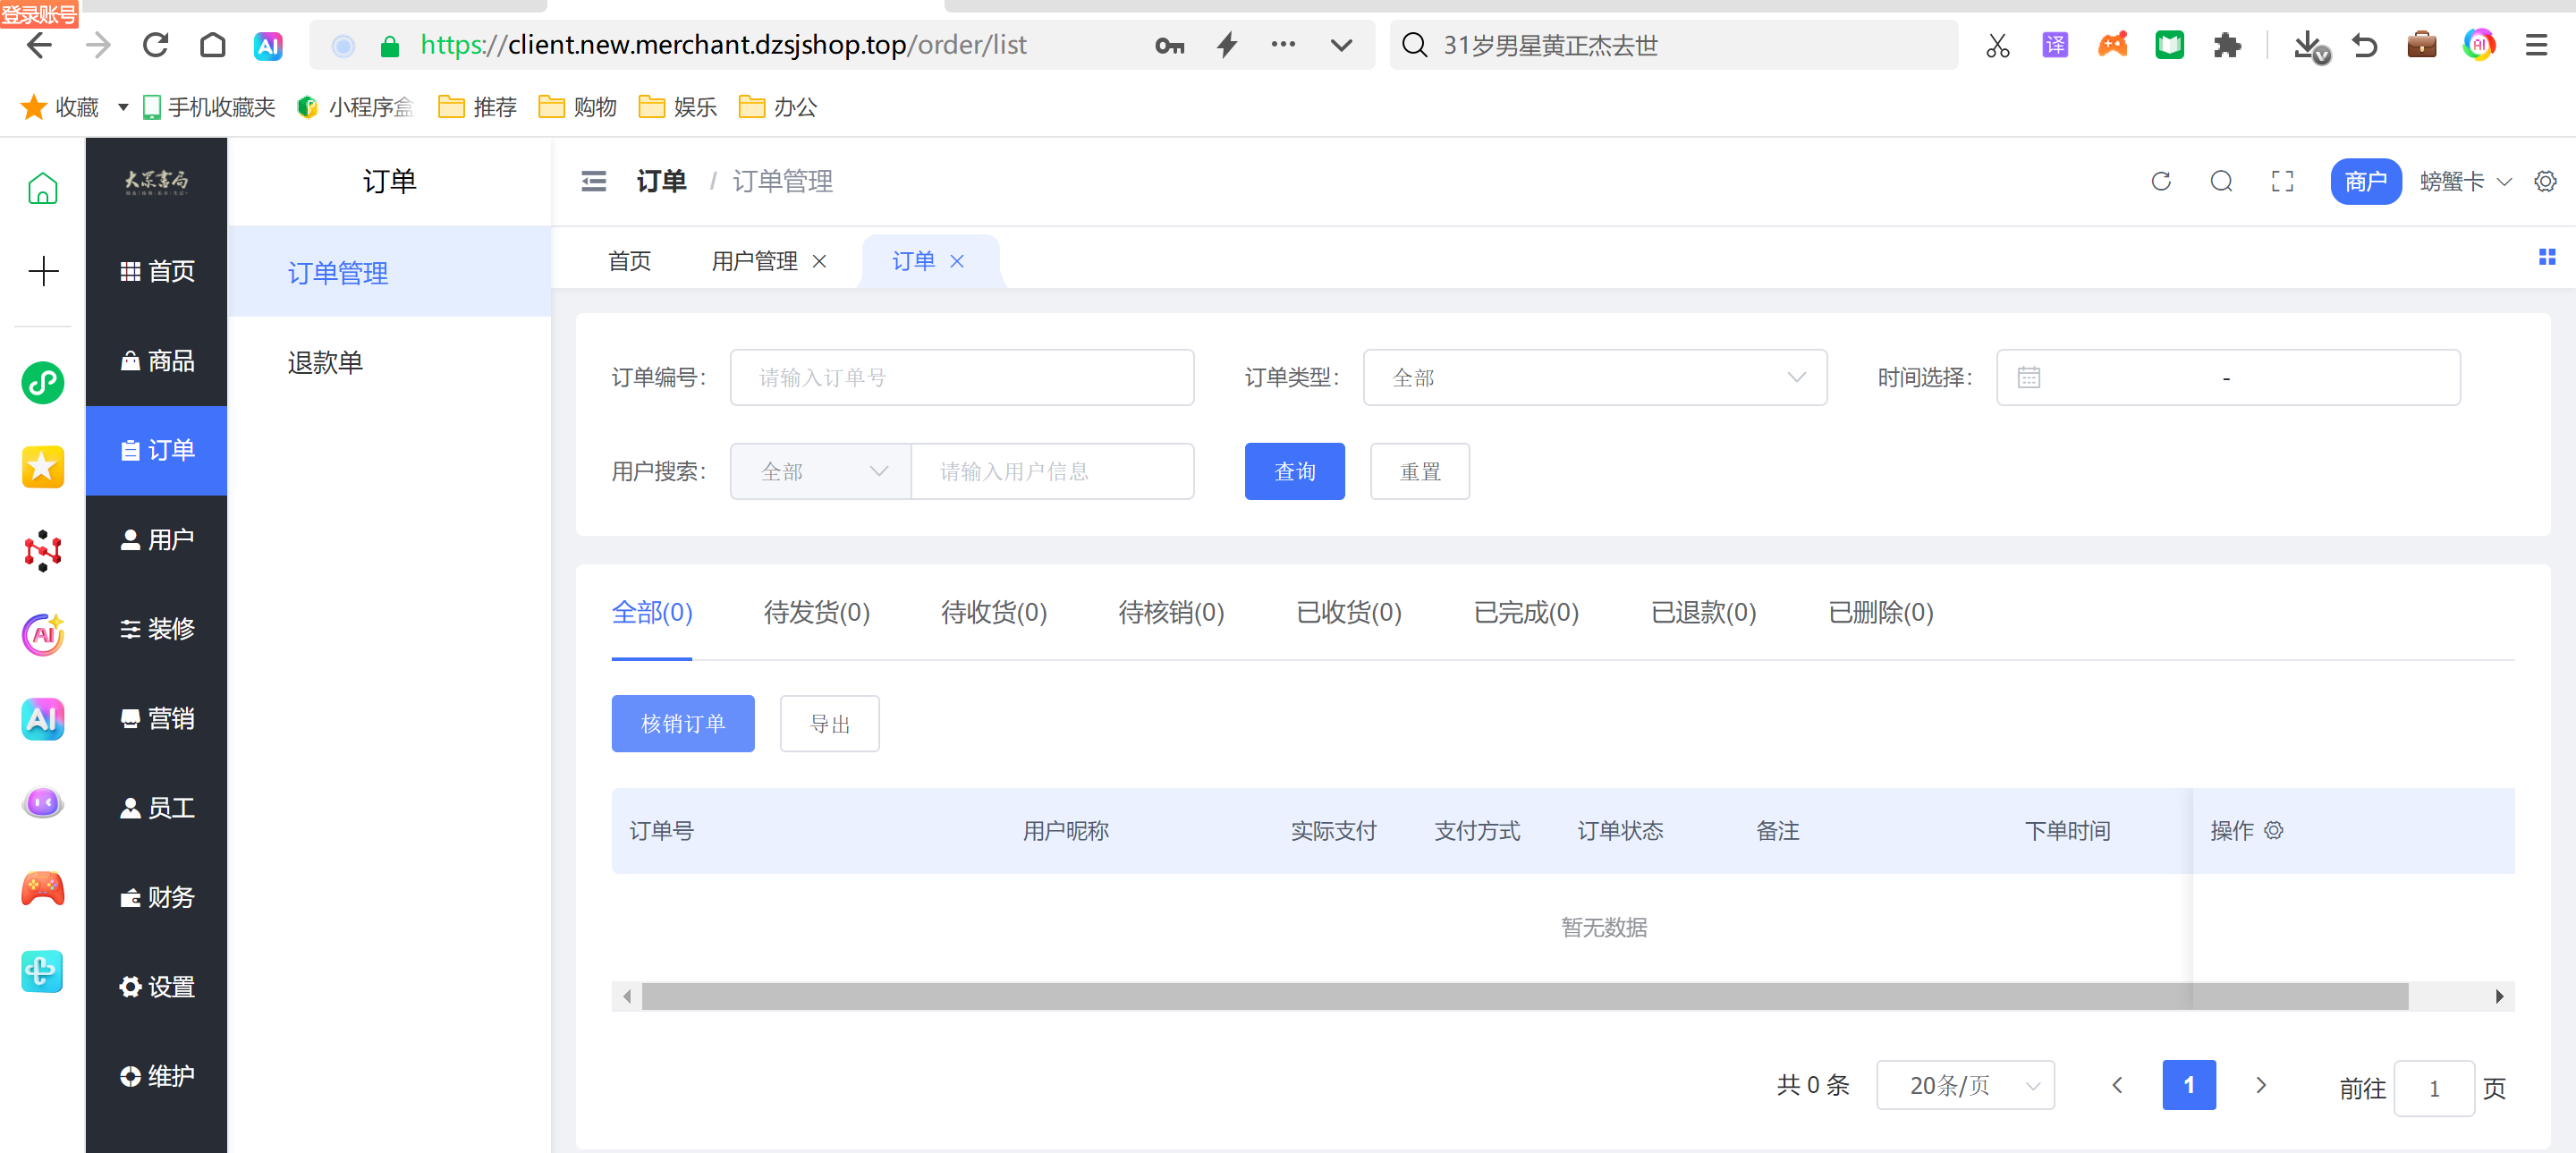Image resolution: width=2576 pixels, height=1153 pixels.
Task: Click the 导出 button
Action: pos(829,723)
